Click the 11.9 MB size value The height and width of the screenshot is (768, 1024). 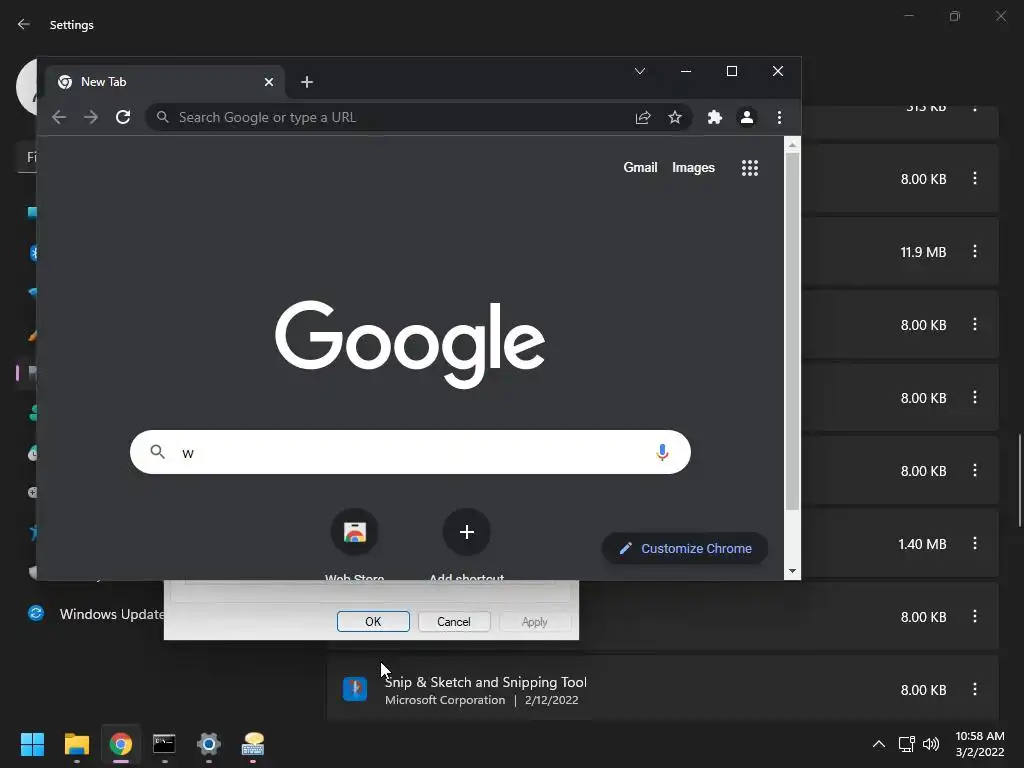(x=923, y=252)
